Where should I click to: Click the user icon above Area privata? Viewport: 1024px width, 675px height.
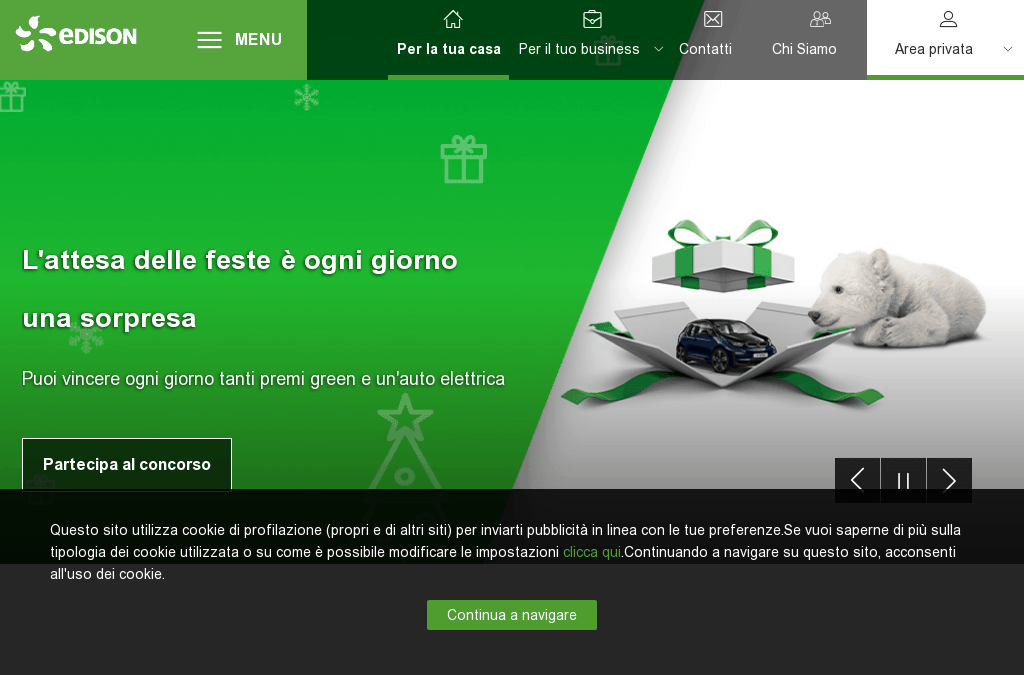tap(948, 20)
